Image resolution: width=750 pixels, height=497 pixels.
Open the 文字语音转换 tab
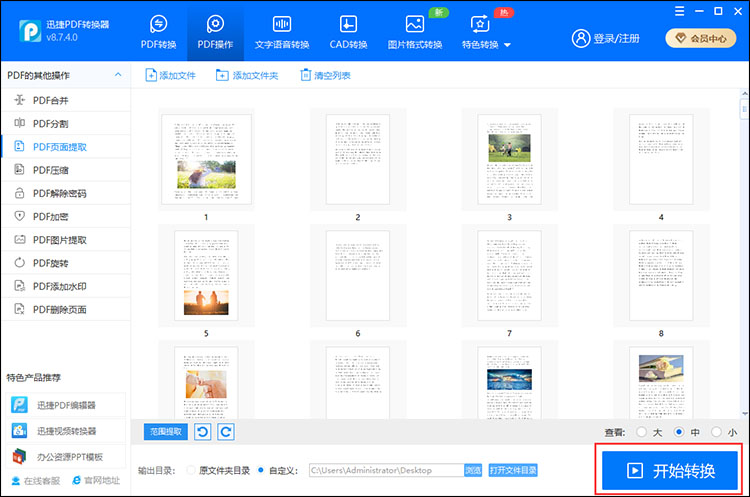282,32
